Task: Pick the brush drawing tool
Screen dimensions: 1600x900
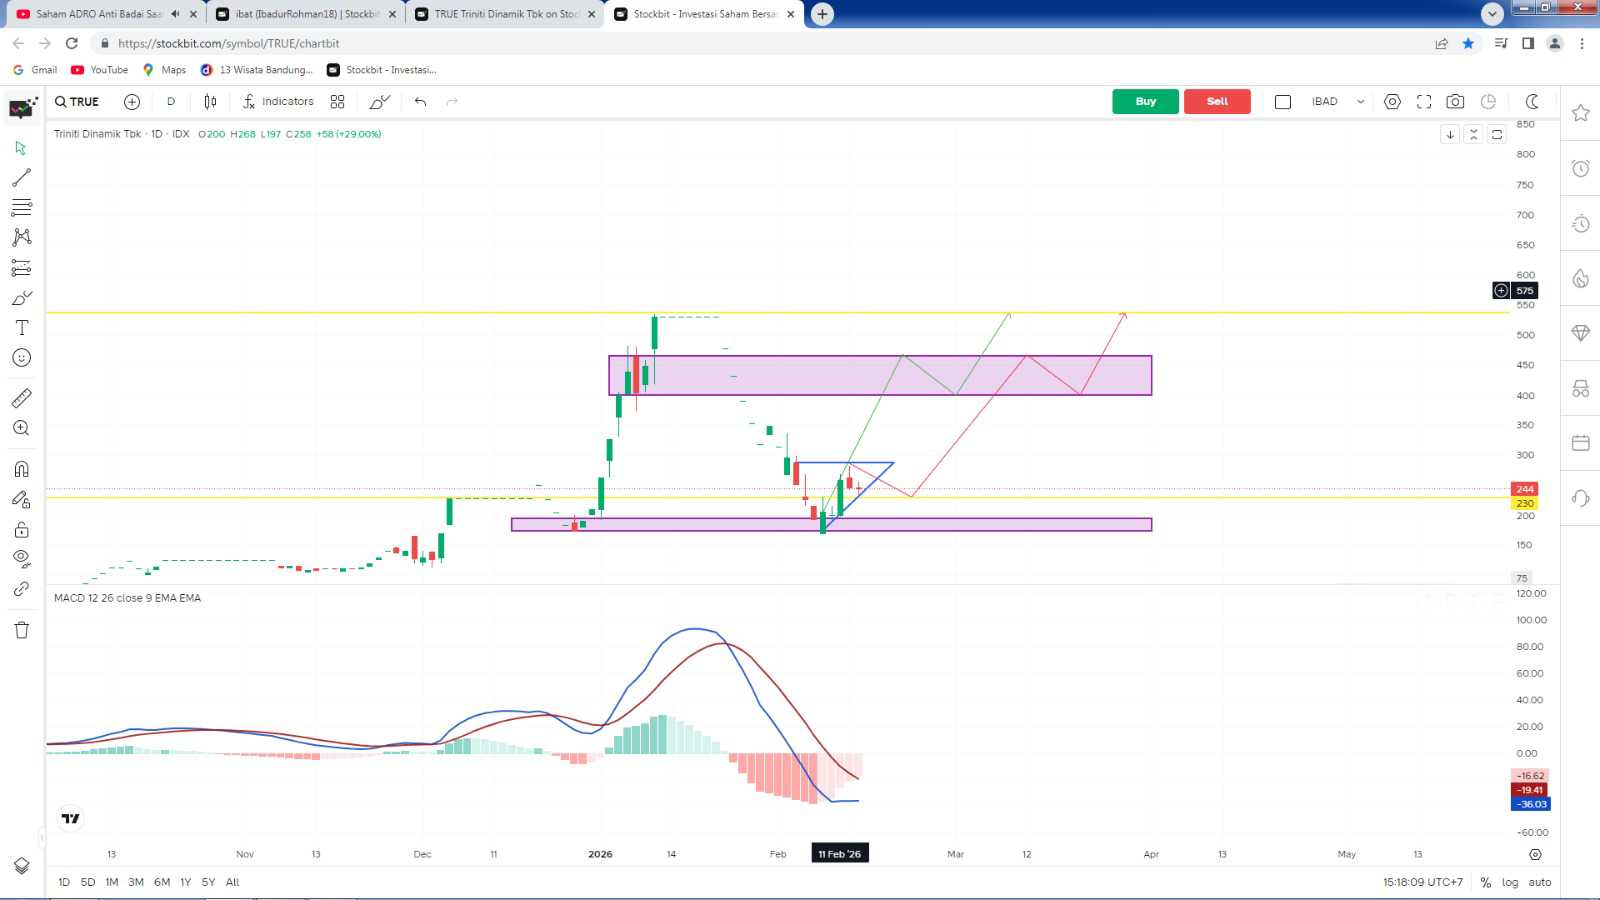Action: (x=21, y=298)
